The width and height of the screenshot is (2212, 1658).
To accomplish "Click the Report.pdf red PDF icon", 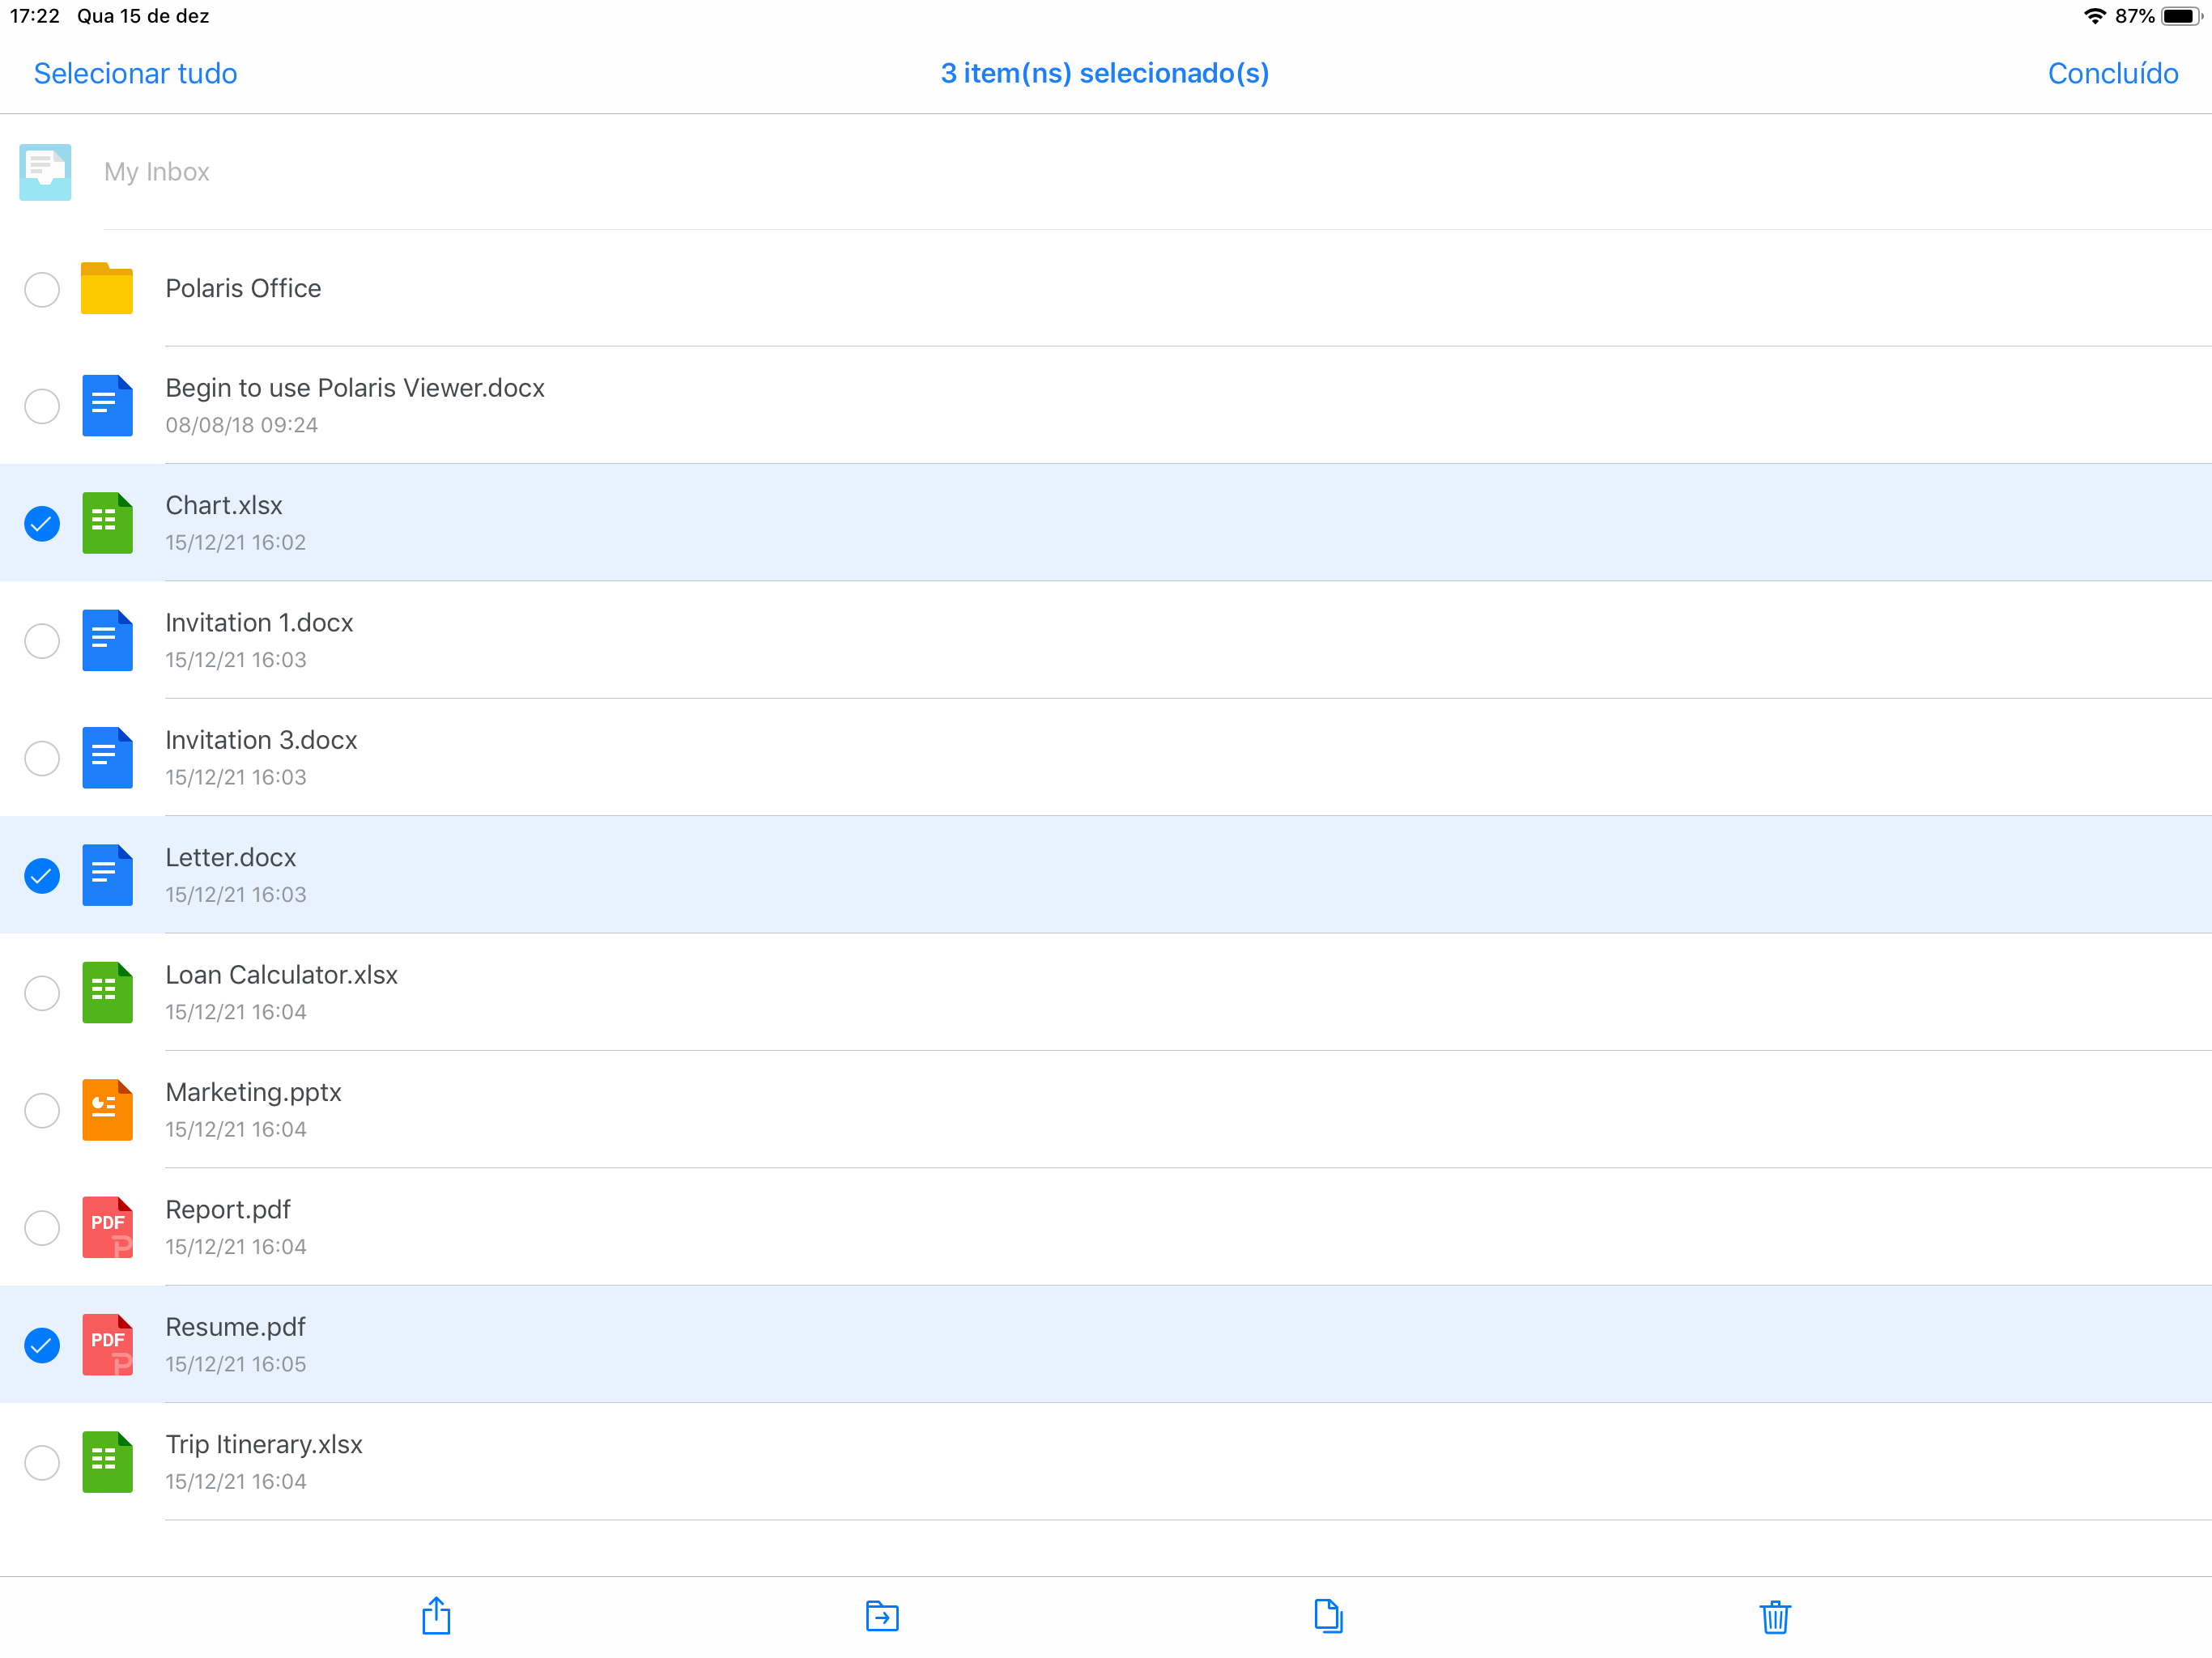I will tap(107, 1227).
